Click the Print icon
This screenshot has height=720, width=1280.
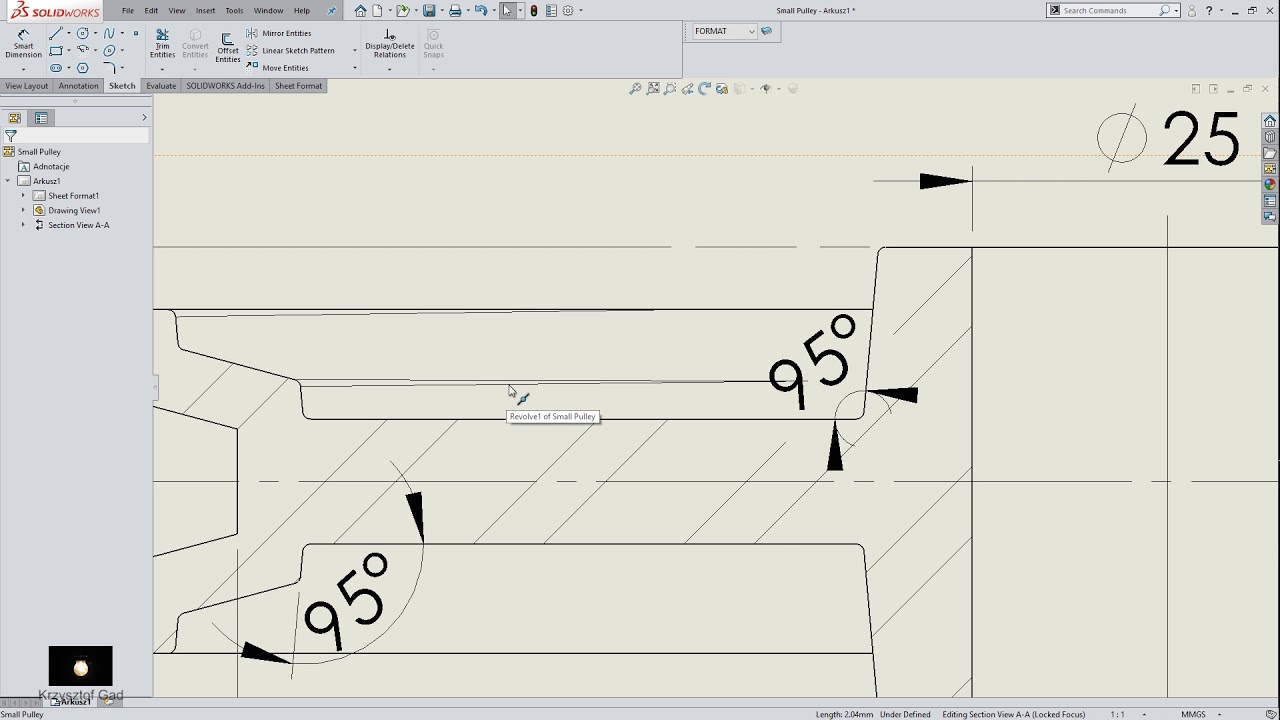(455, 10)
